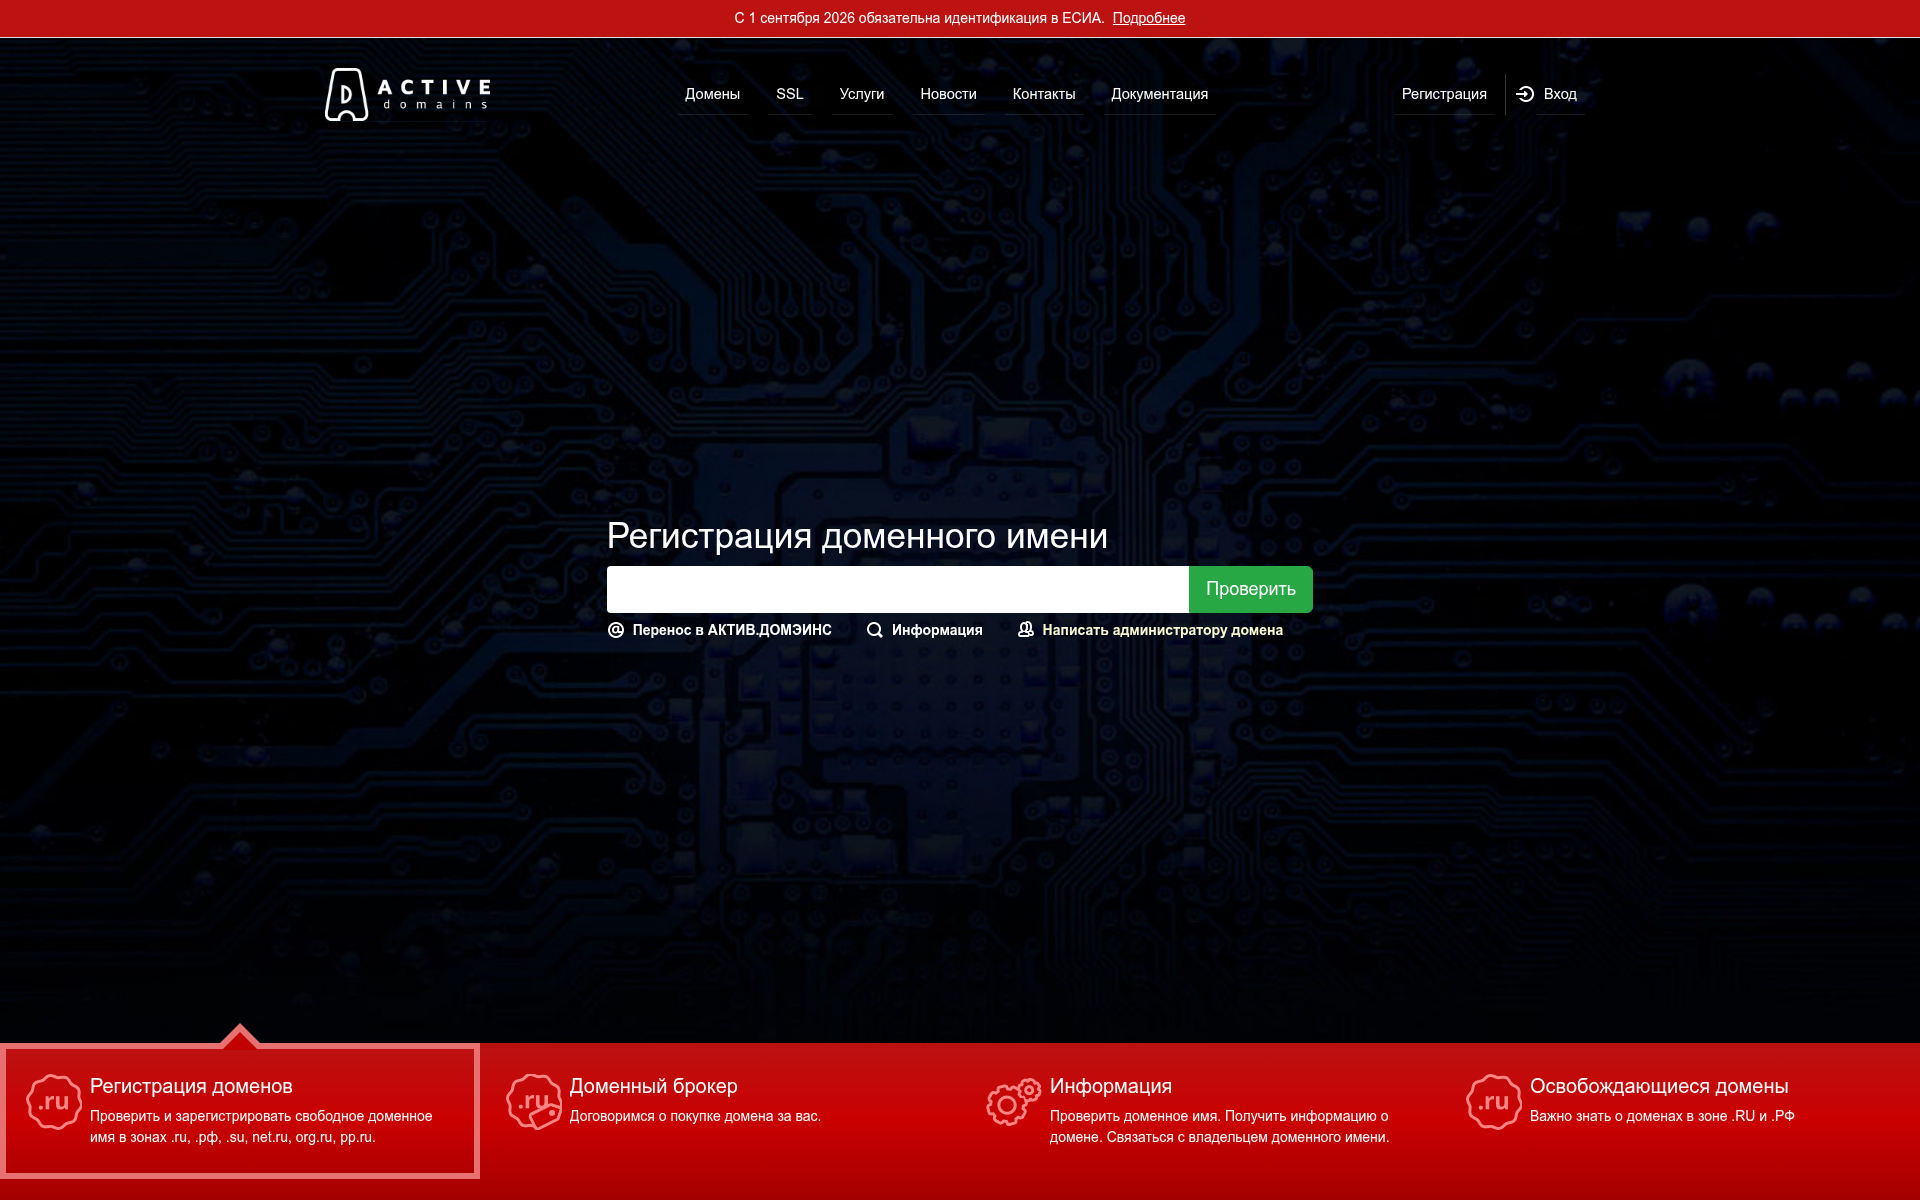
Task: Open the Услуги menu
Action: pos(862,94)
